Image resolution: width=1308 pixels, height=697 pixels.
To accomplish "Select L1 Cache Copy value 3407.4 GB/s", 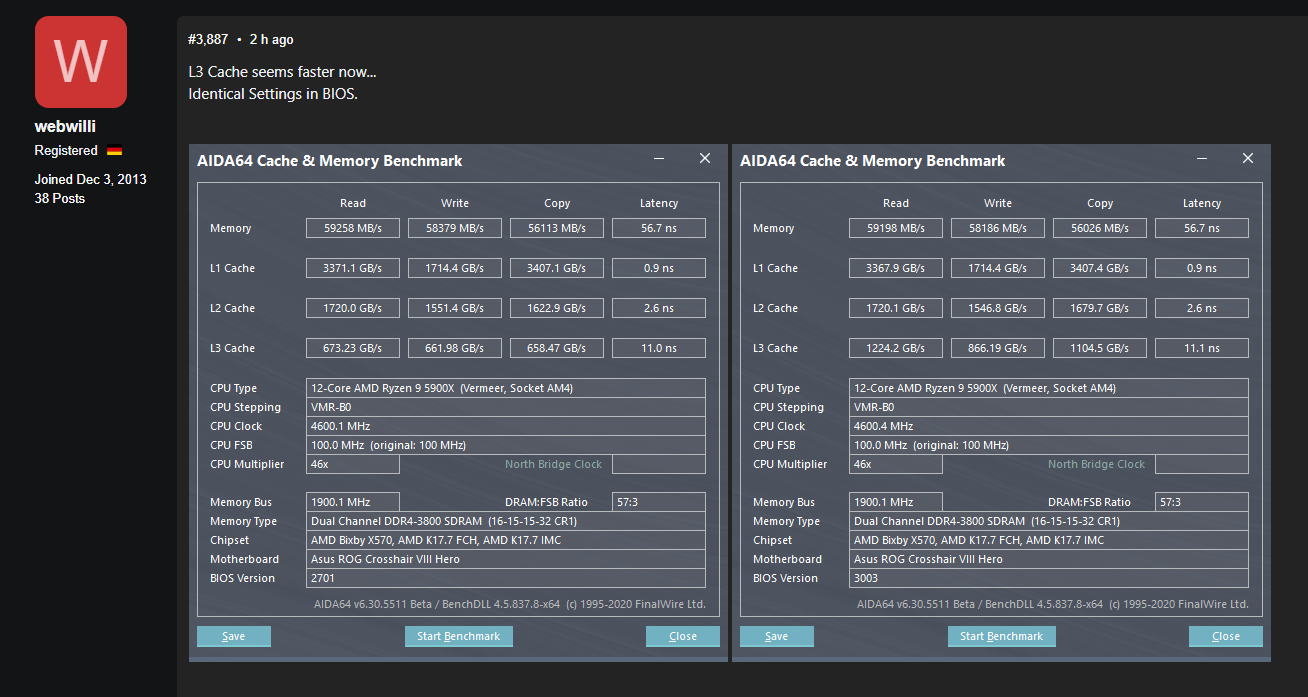I will click(x=1100, y=268).
